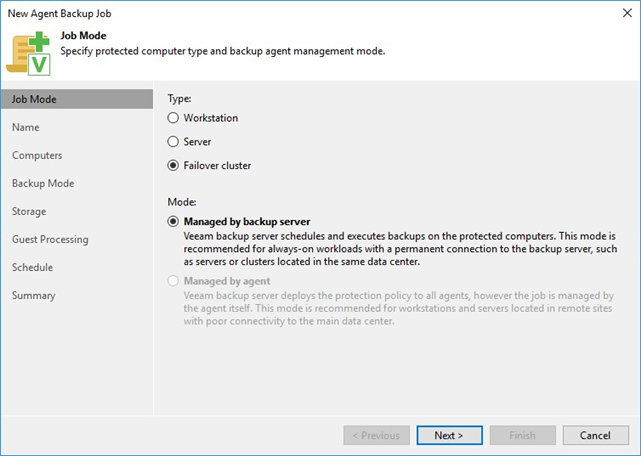Image resolution: width=641 pixels, height=456 pixels.
Task: Open the Backup Mode step
Action: coord(43,183)
